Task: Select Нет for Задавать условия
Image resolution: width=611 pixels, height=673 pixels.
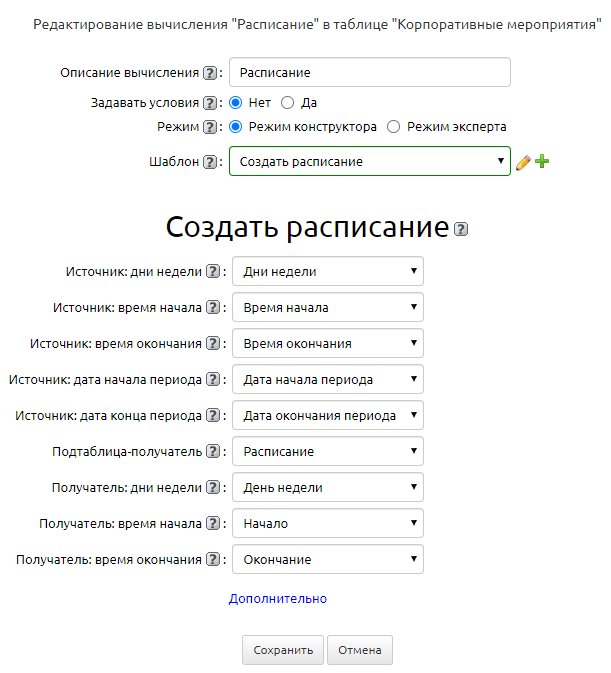Action: 236,103
